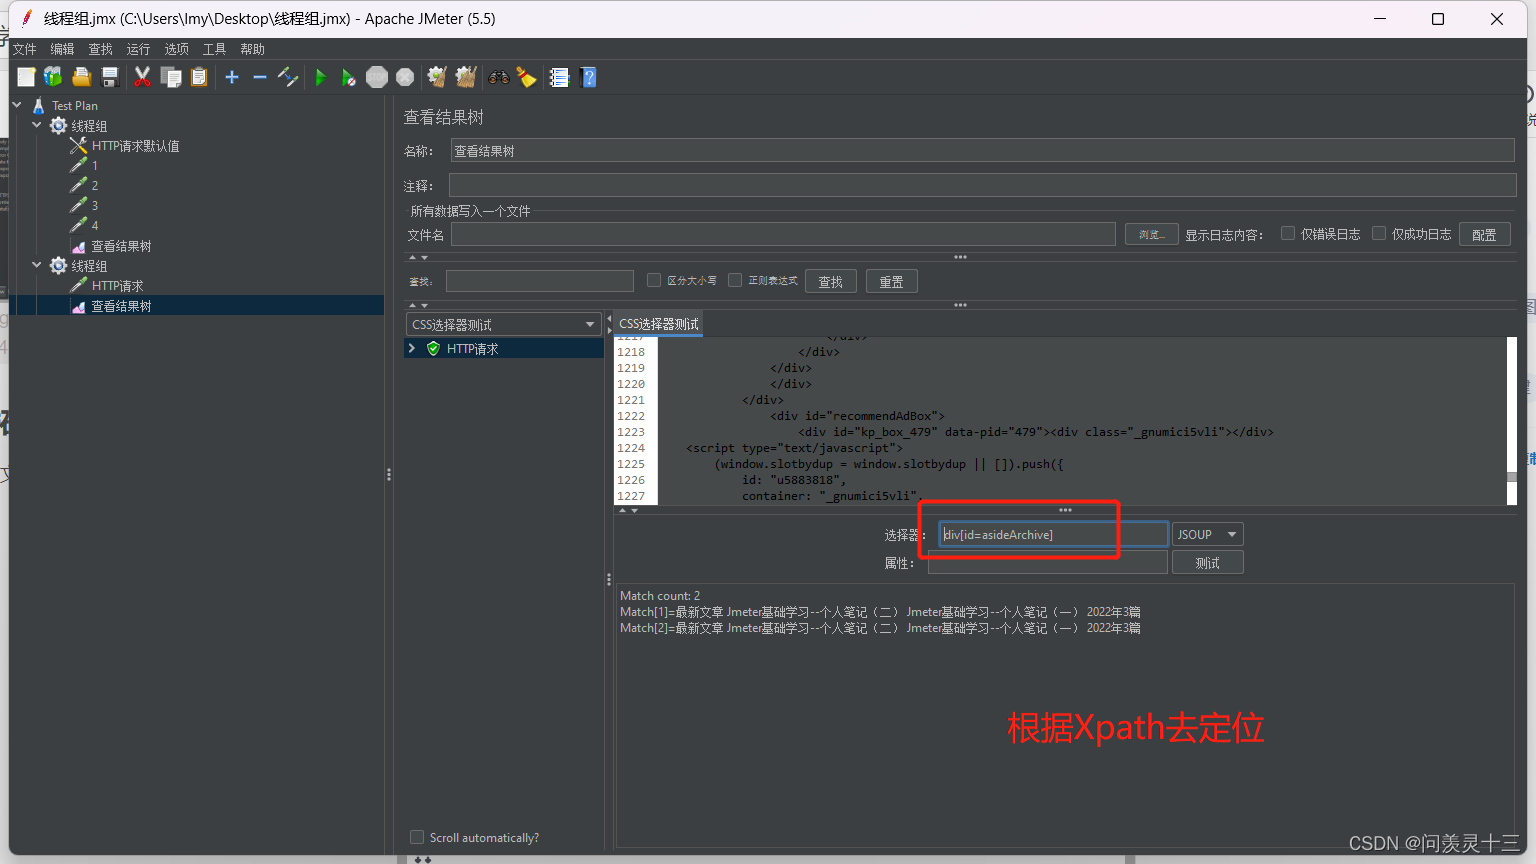Click the 注释 comment field
The height and width of the screenshot is (864, 1536).
[x=982, y=185]
